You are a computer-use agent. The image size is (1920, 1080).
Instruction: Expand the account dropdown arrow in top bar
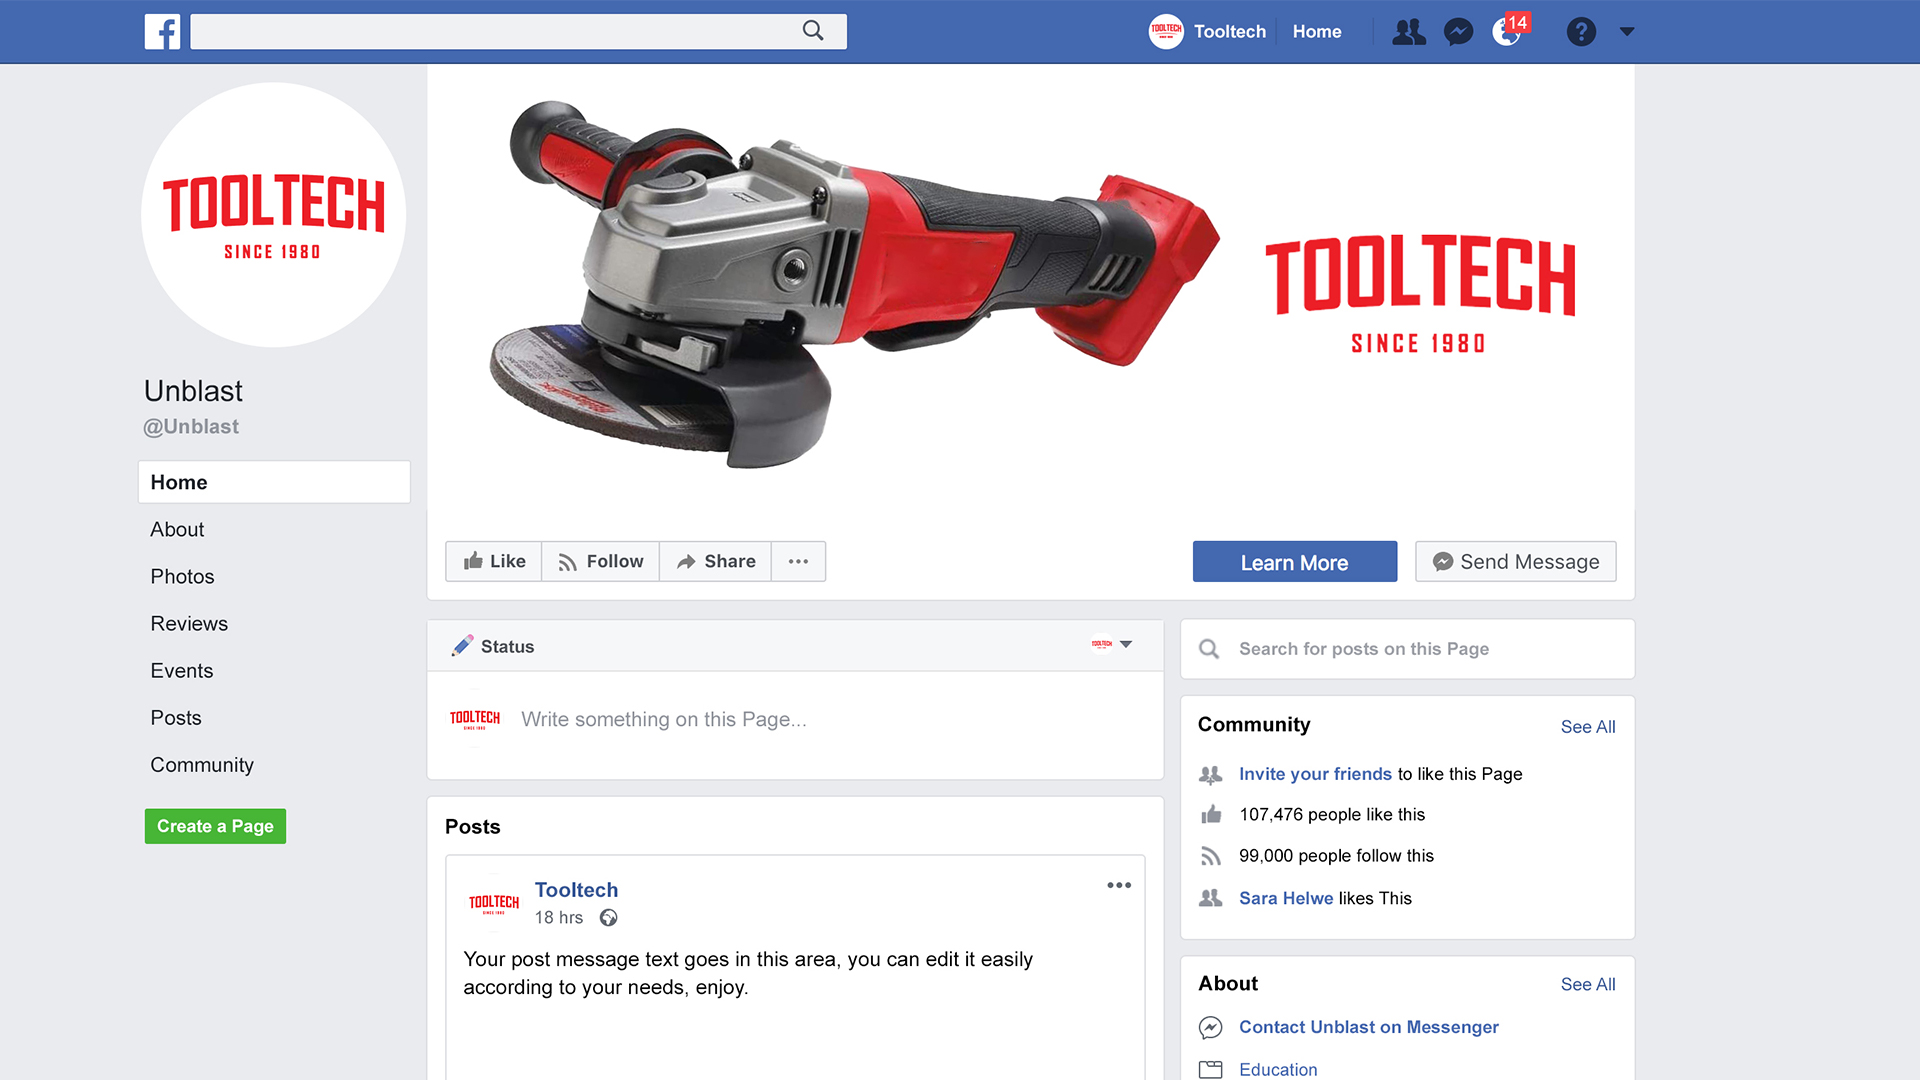pyautogui.click(x=1627, y=32)
